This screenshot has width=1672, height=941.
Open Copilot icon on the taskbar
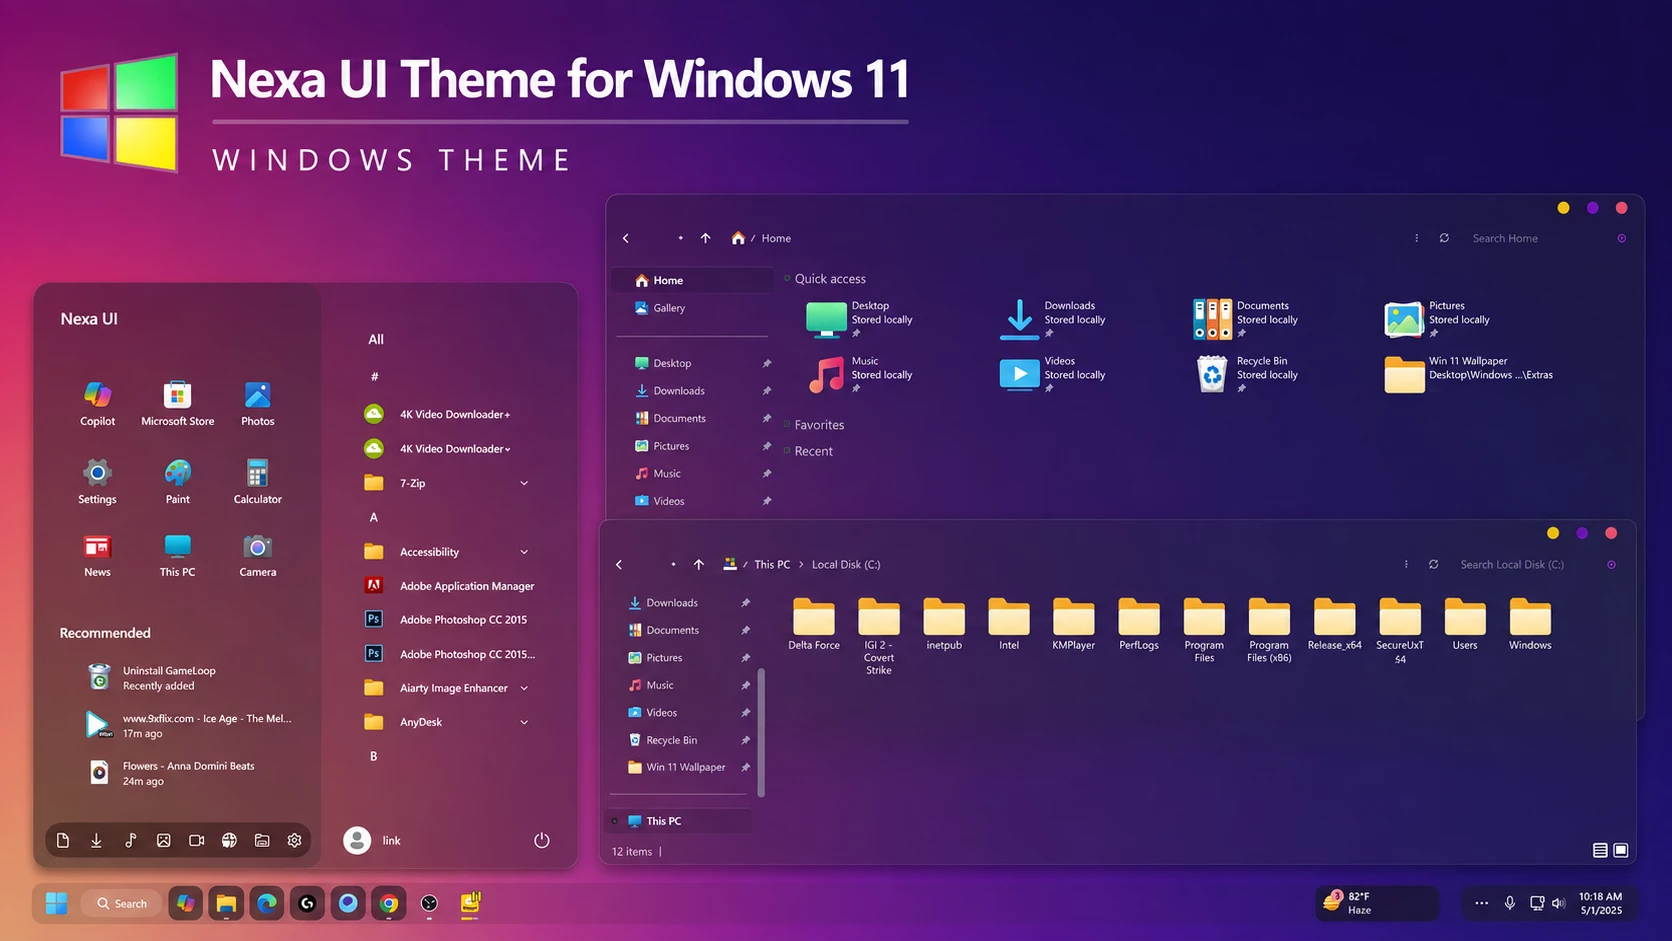[185, 903]
